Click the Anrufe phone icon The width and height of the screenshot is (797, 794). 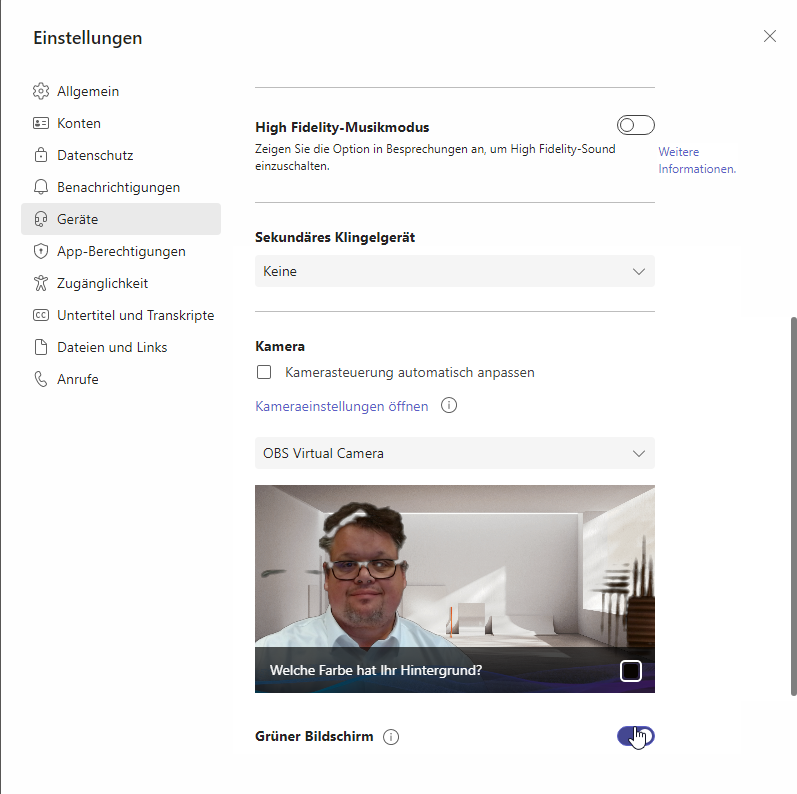click(41, 379)
